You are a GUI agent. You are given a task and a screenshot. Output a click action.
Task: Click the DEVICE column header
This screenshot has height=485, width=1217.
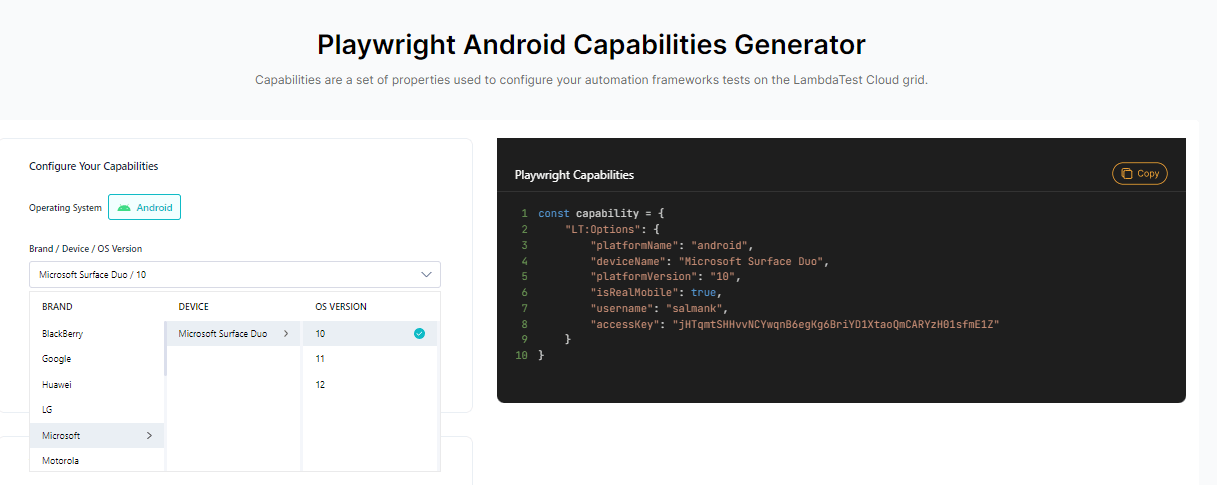[193, 307]
